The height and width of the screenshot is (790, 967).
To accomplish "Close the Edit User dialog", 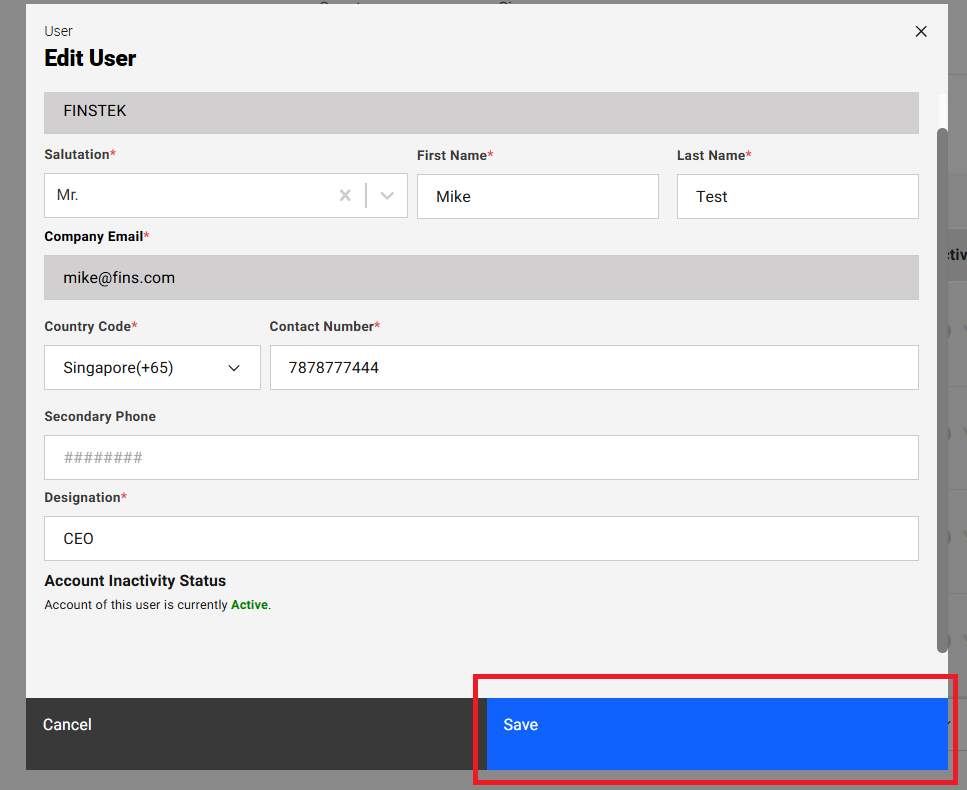I will pos(921,32).
